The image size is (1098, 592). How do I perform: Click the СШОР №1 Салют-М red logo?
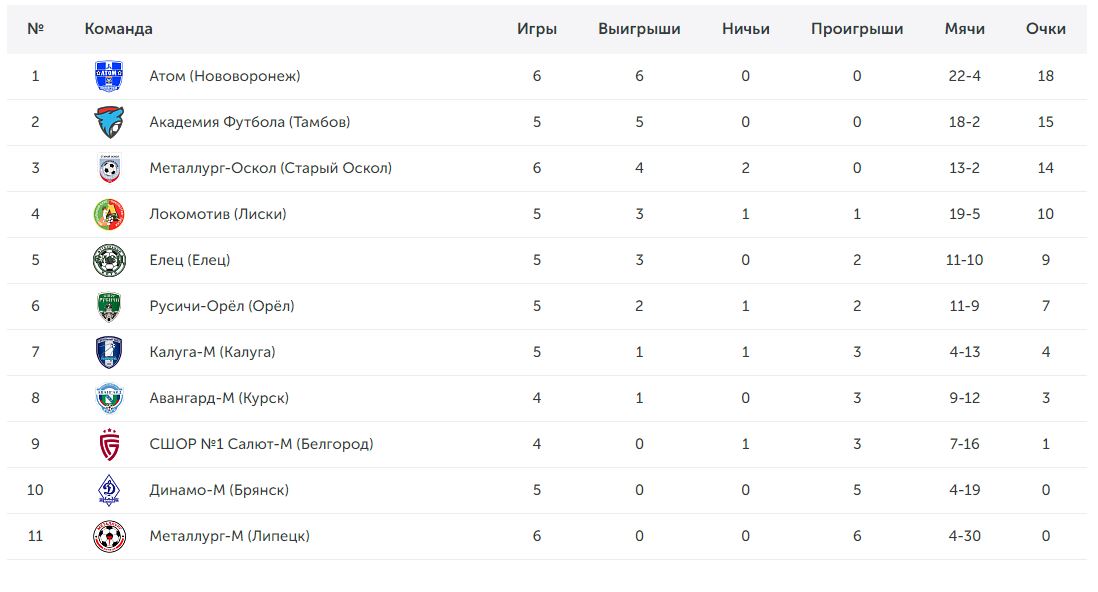point(109,444)
